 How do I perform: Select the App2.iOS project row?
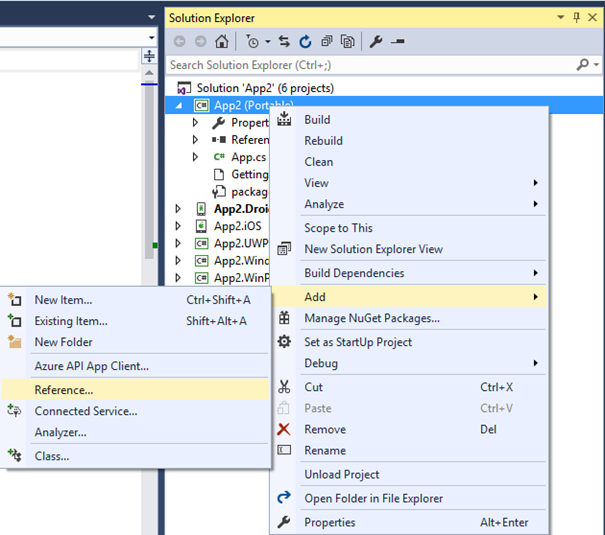coord(237,226)
